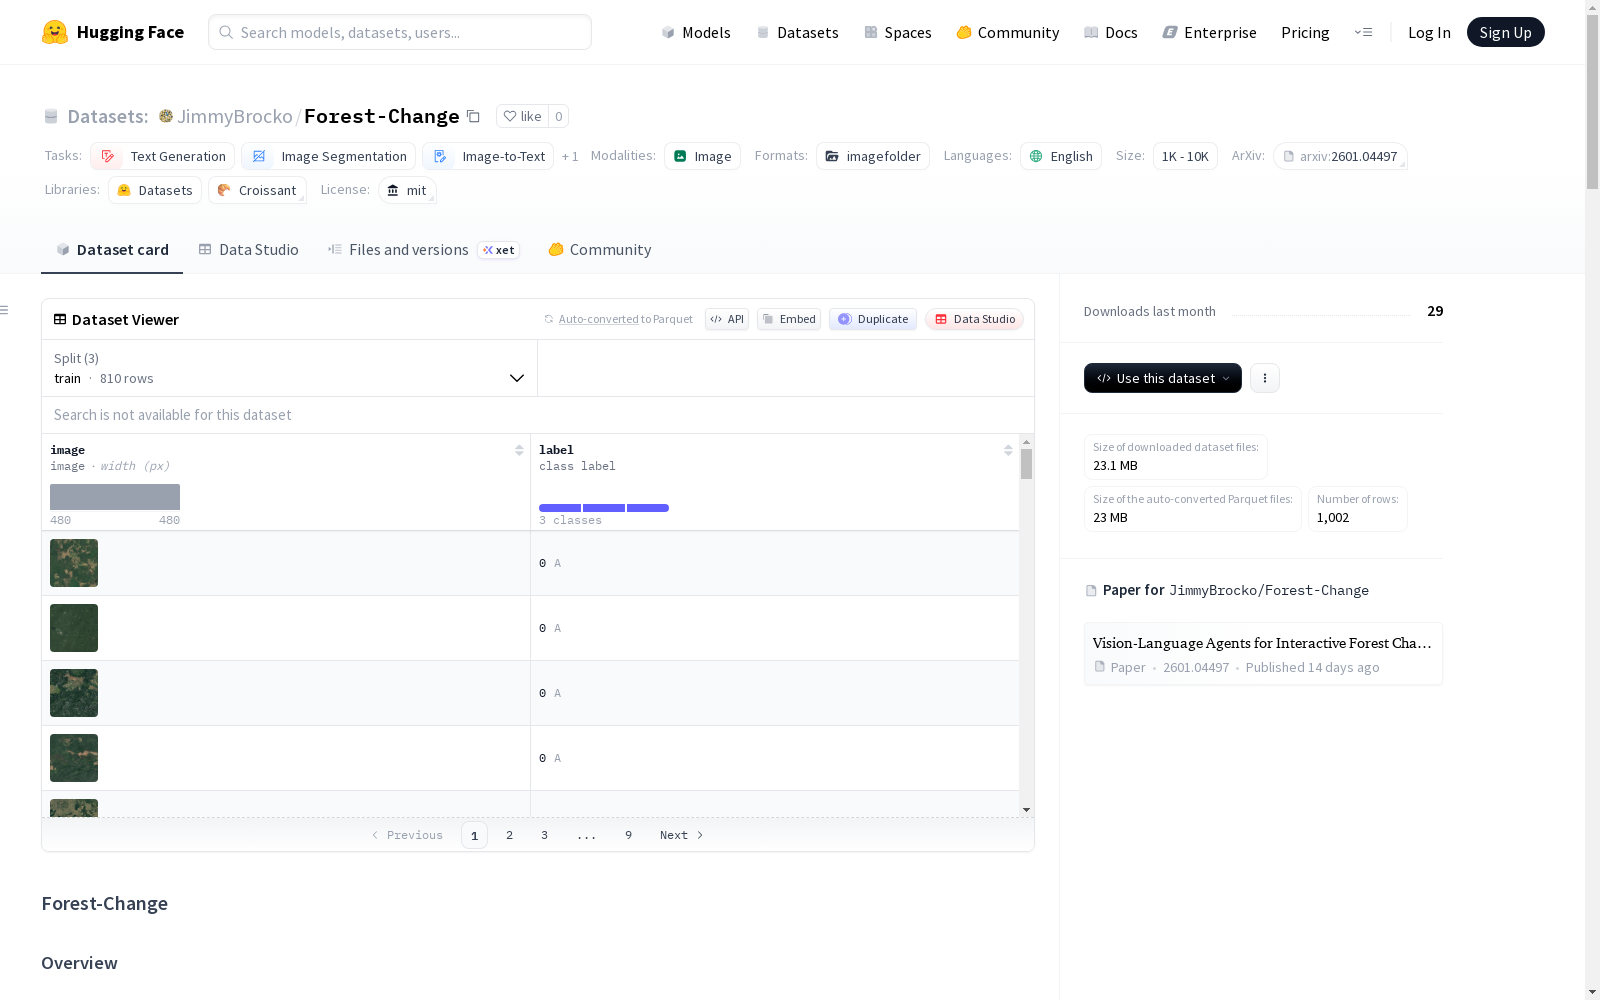
Task: Click the Auto-converted link
Action: (x=598, y=319)
